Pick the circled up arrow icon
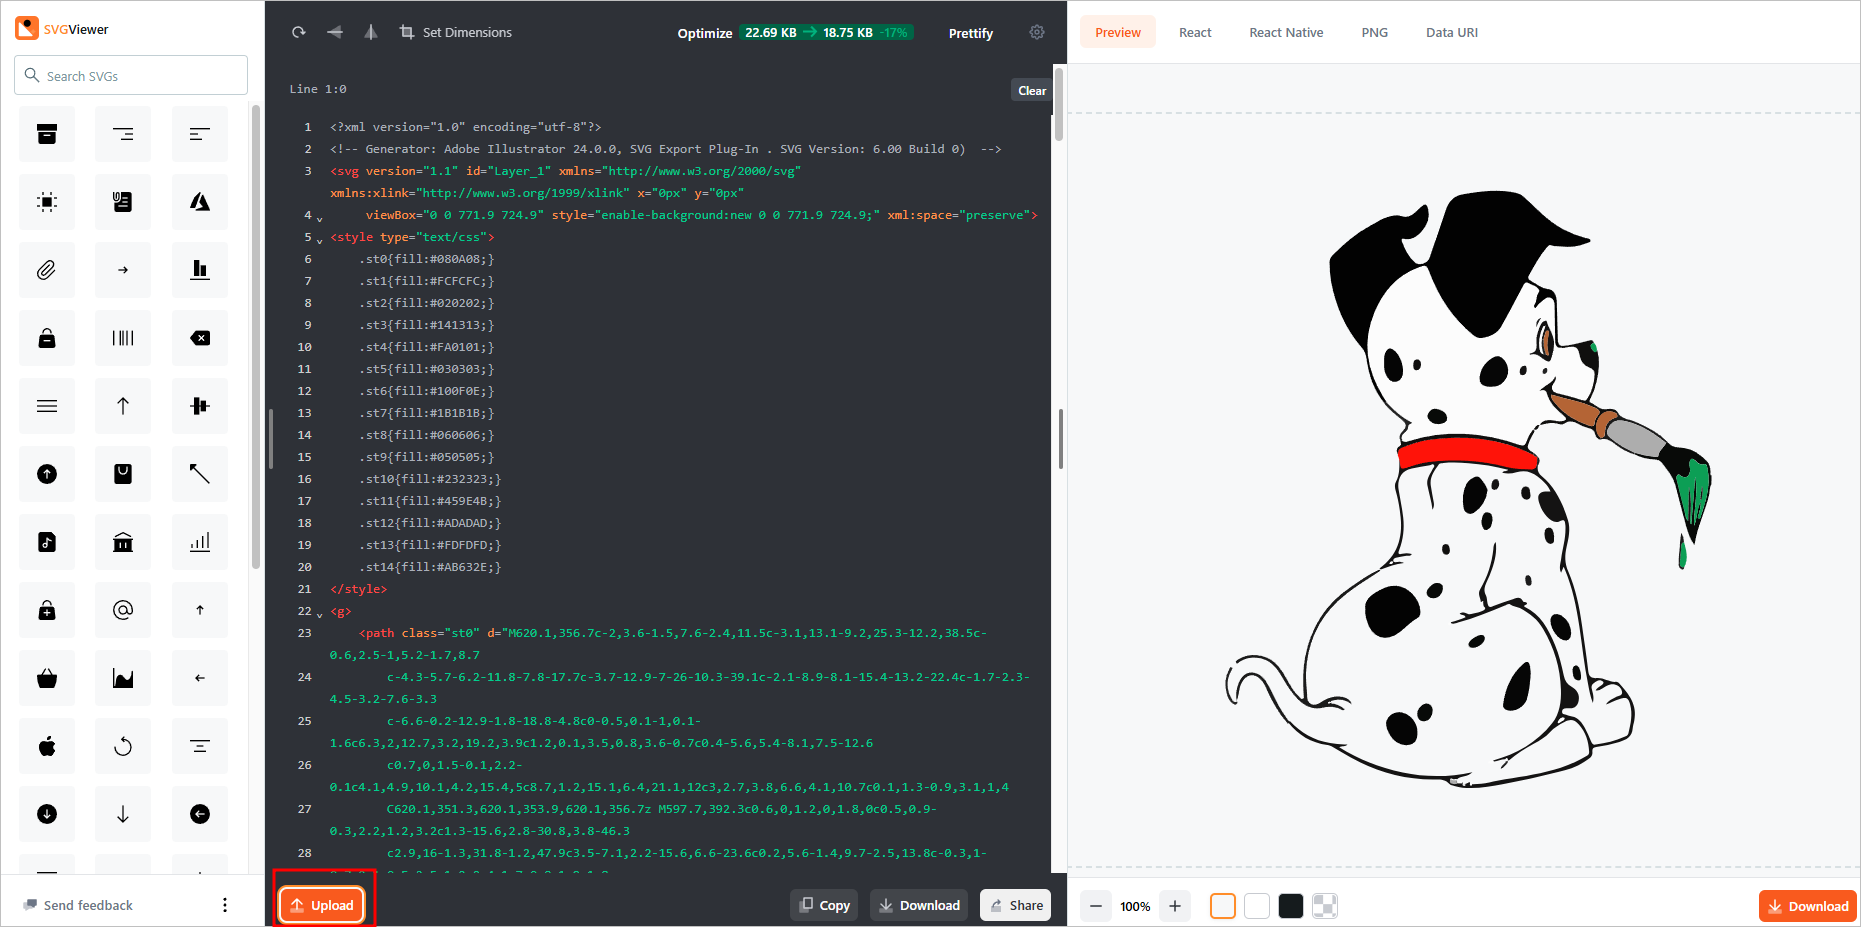This screenshot has width=1861, height=927. point(47,474)
